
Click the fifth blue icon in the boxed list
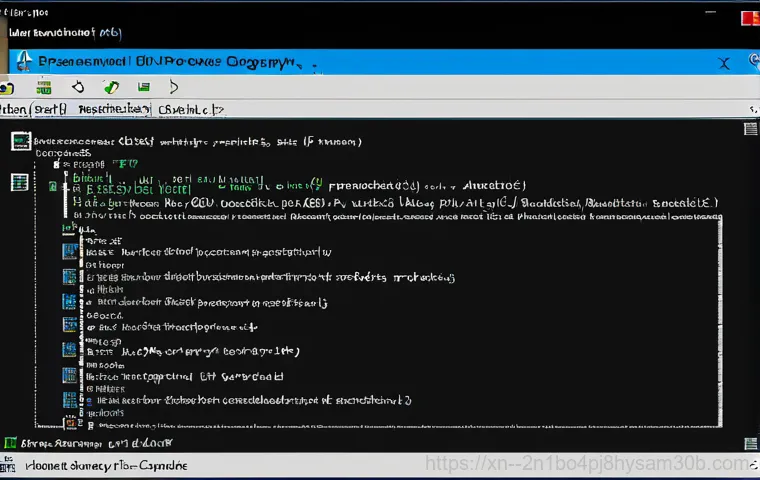point(70,350)
